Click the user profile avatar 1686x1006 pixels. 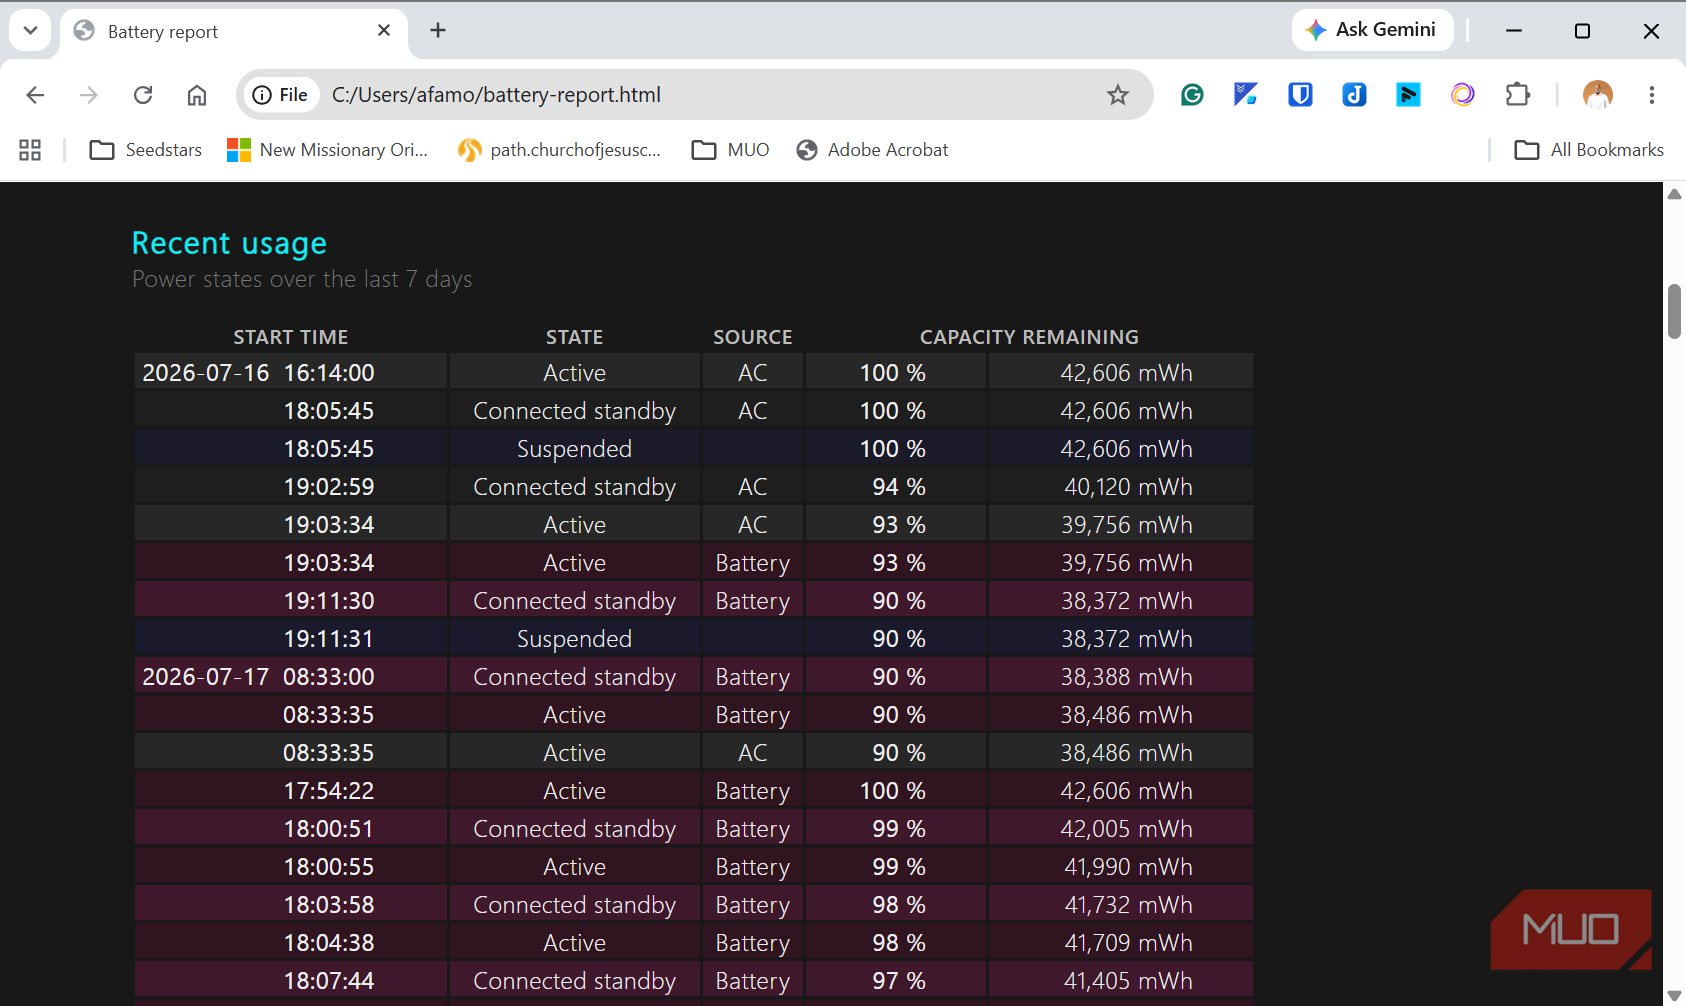[x=1598, y=95]
